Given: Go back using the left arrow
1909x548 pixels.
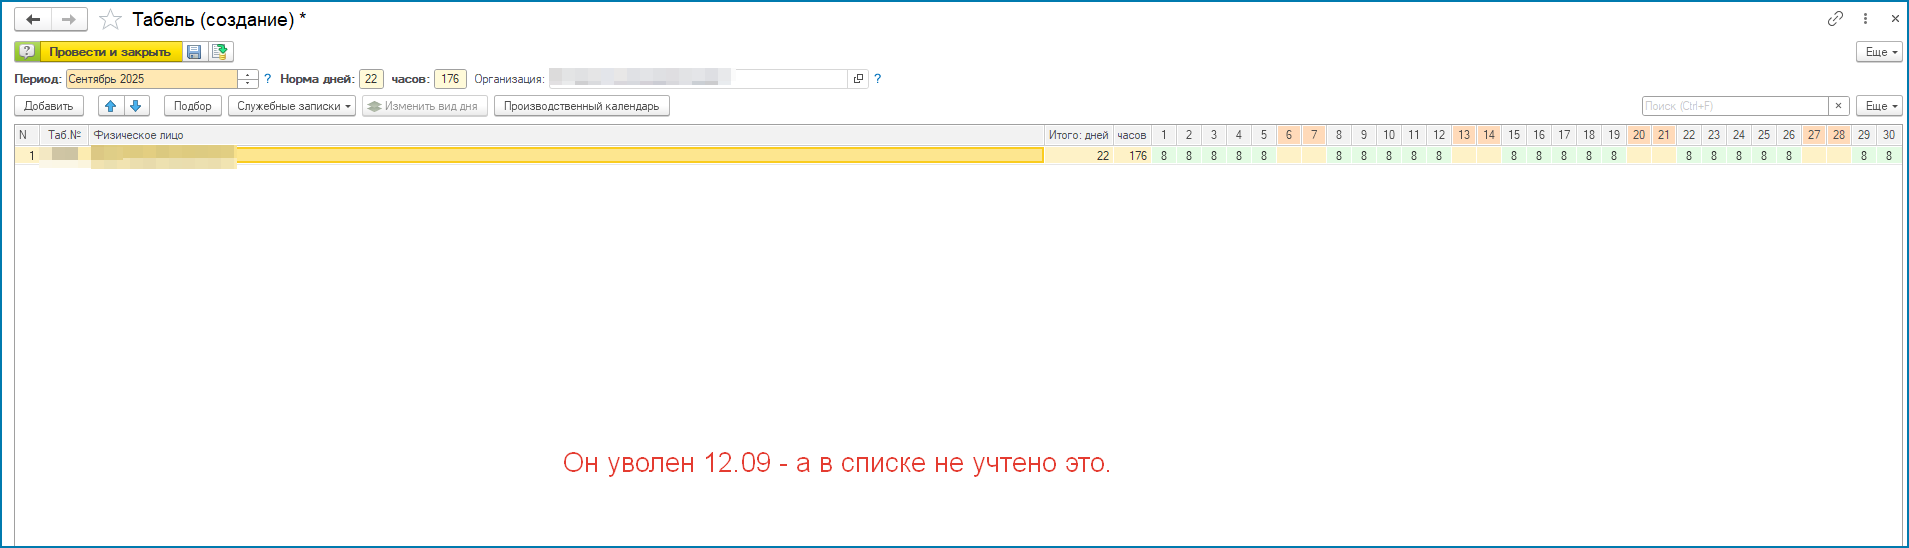Looking at the screenshot, I should pos(33,20).
